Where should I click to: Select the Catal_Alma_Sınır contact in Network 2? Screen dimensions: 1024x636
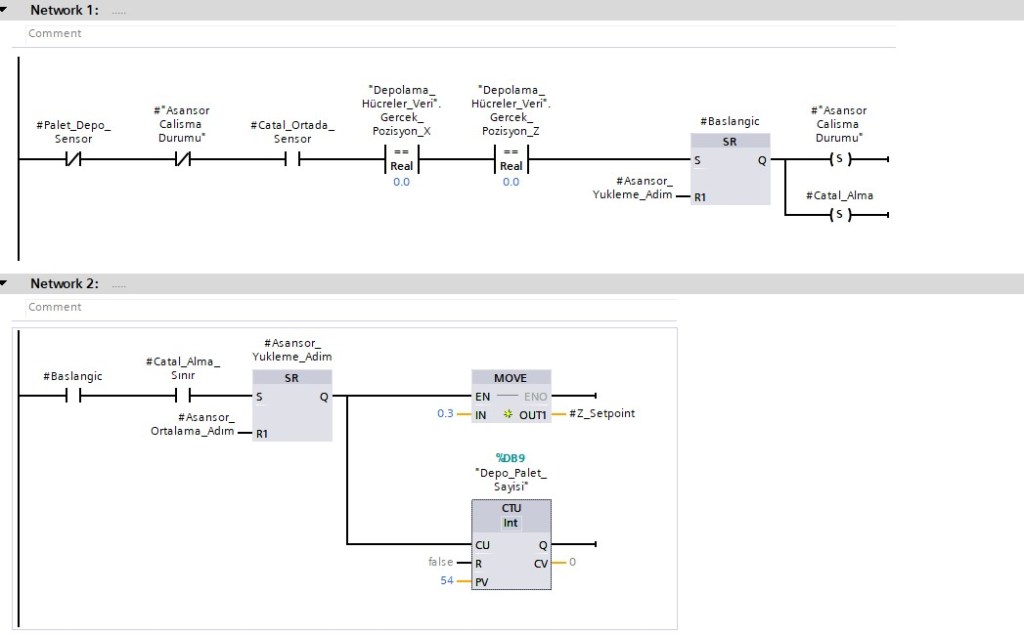click(182, 396)
